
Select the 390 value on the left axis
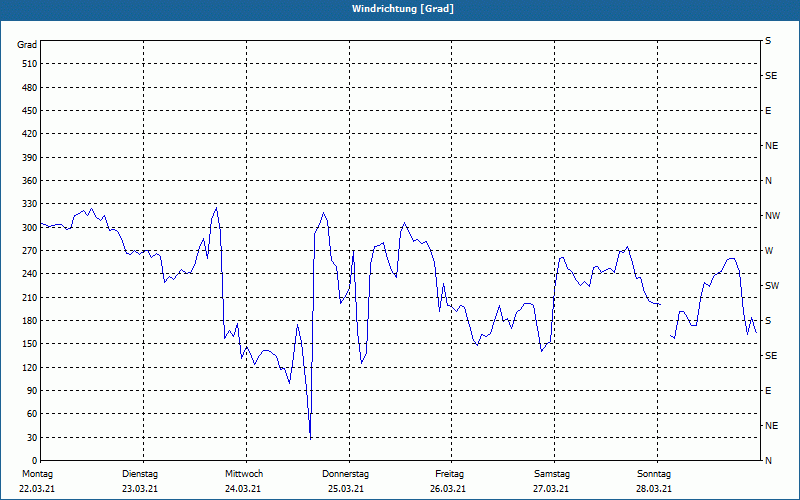click(x=30, y=158)
